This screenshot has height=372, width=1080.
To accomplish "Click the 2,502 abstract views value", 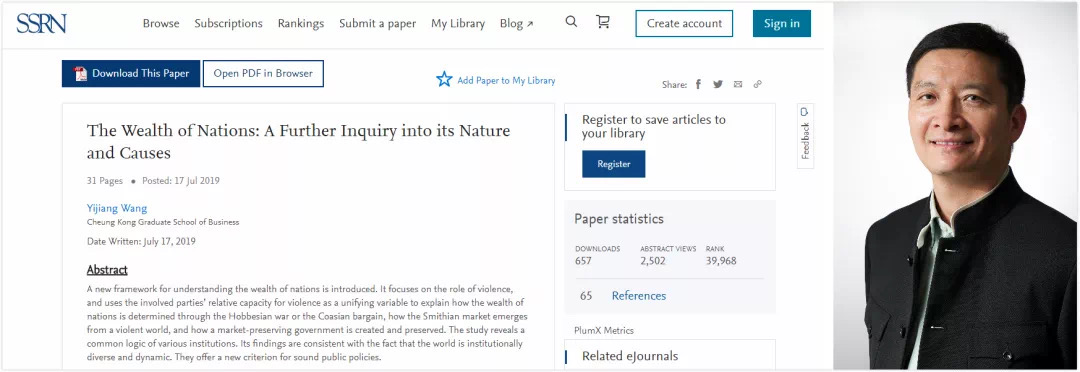I will click(x=653, y=261).
